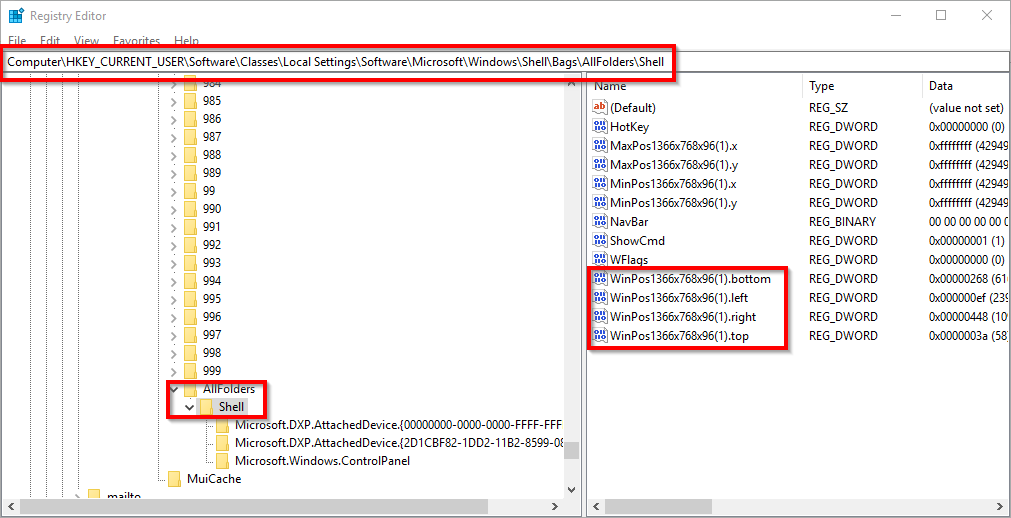Viewport: 1011px width, 518px height.
Task: Expand the 986 key in the tree
Action: click(x=173, y=119)
